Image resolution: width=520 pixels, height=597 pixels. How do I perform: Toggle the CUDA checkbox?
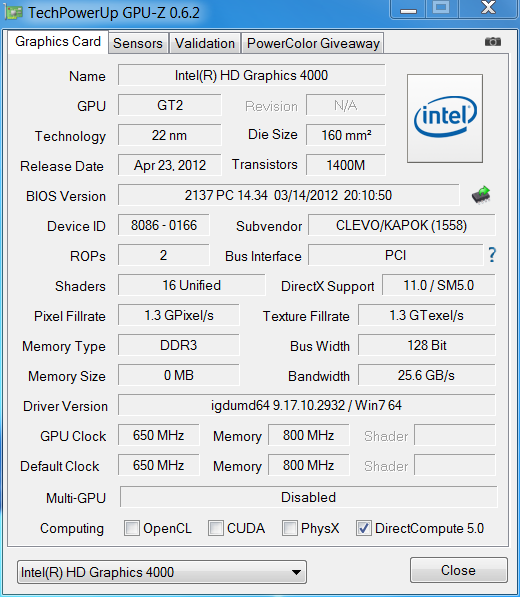[215, 528]
